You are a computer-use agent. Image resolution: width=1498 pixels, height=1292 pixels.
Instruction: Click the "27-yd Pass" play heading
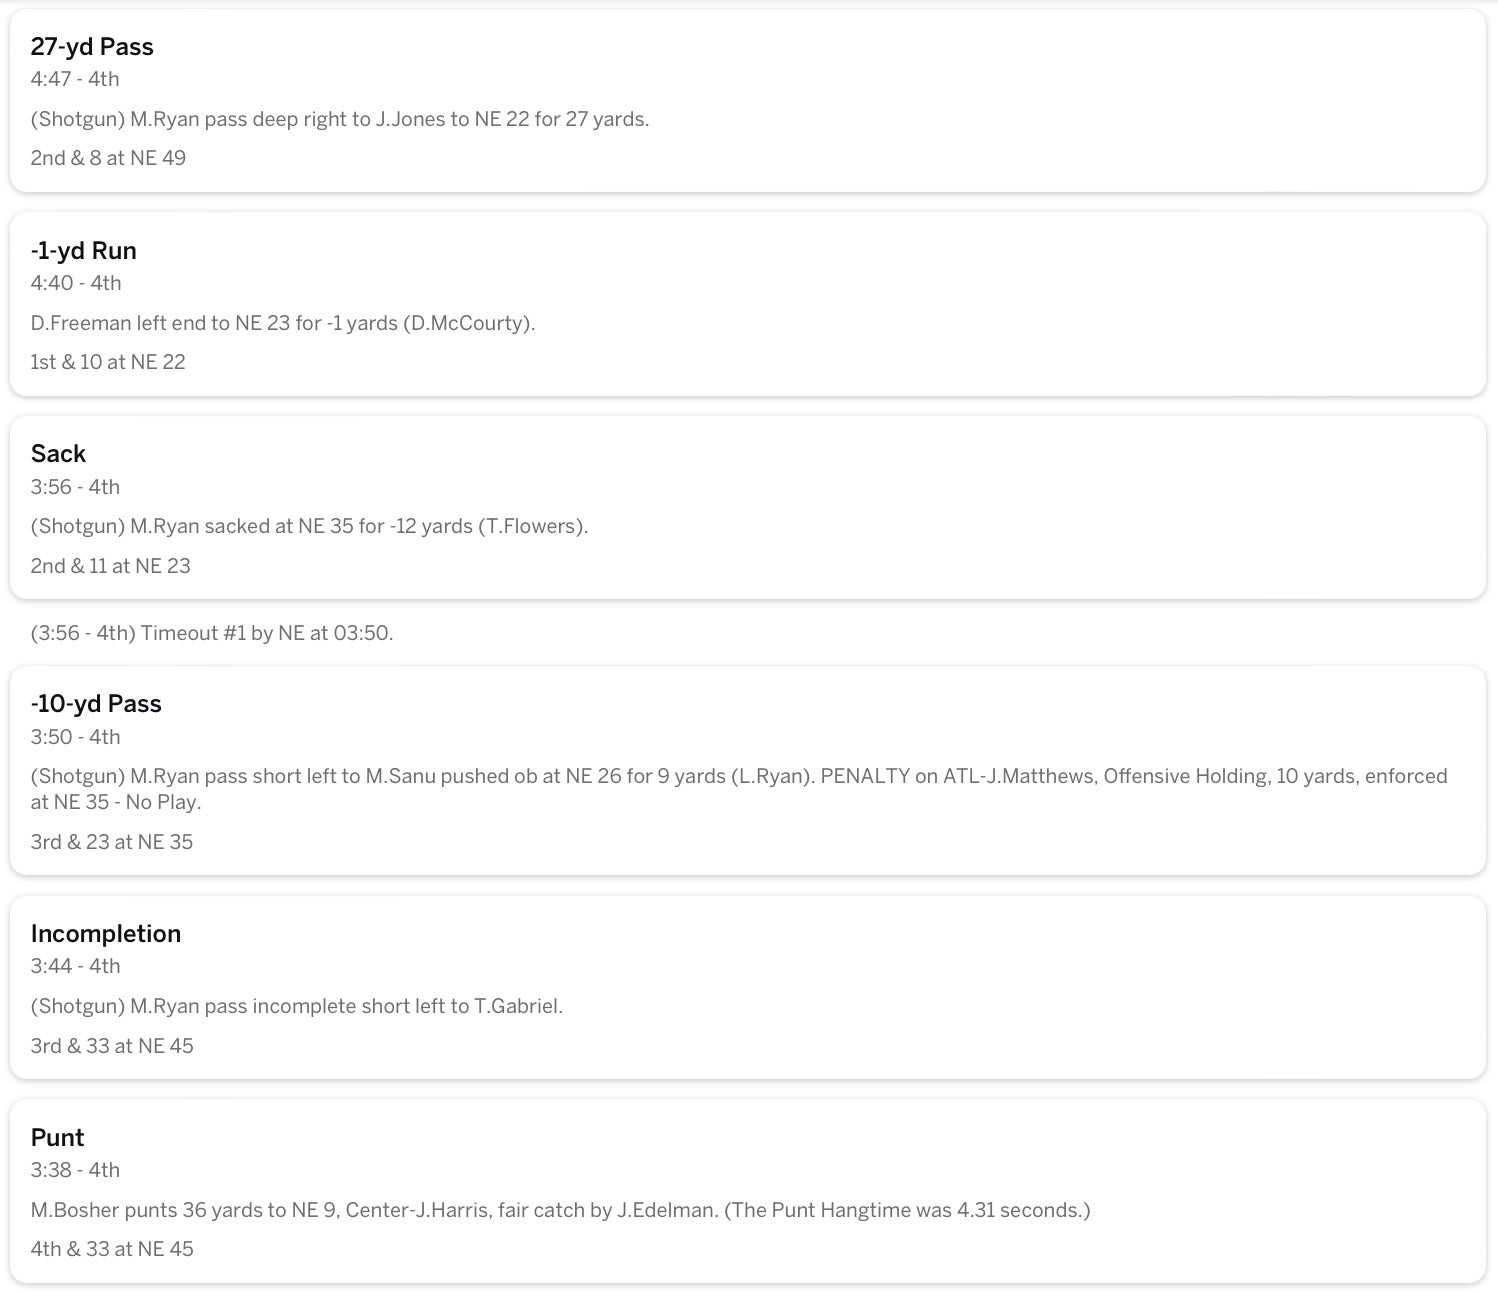point(92,47)
